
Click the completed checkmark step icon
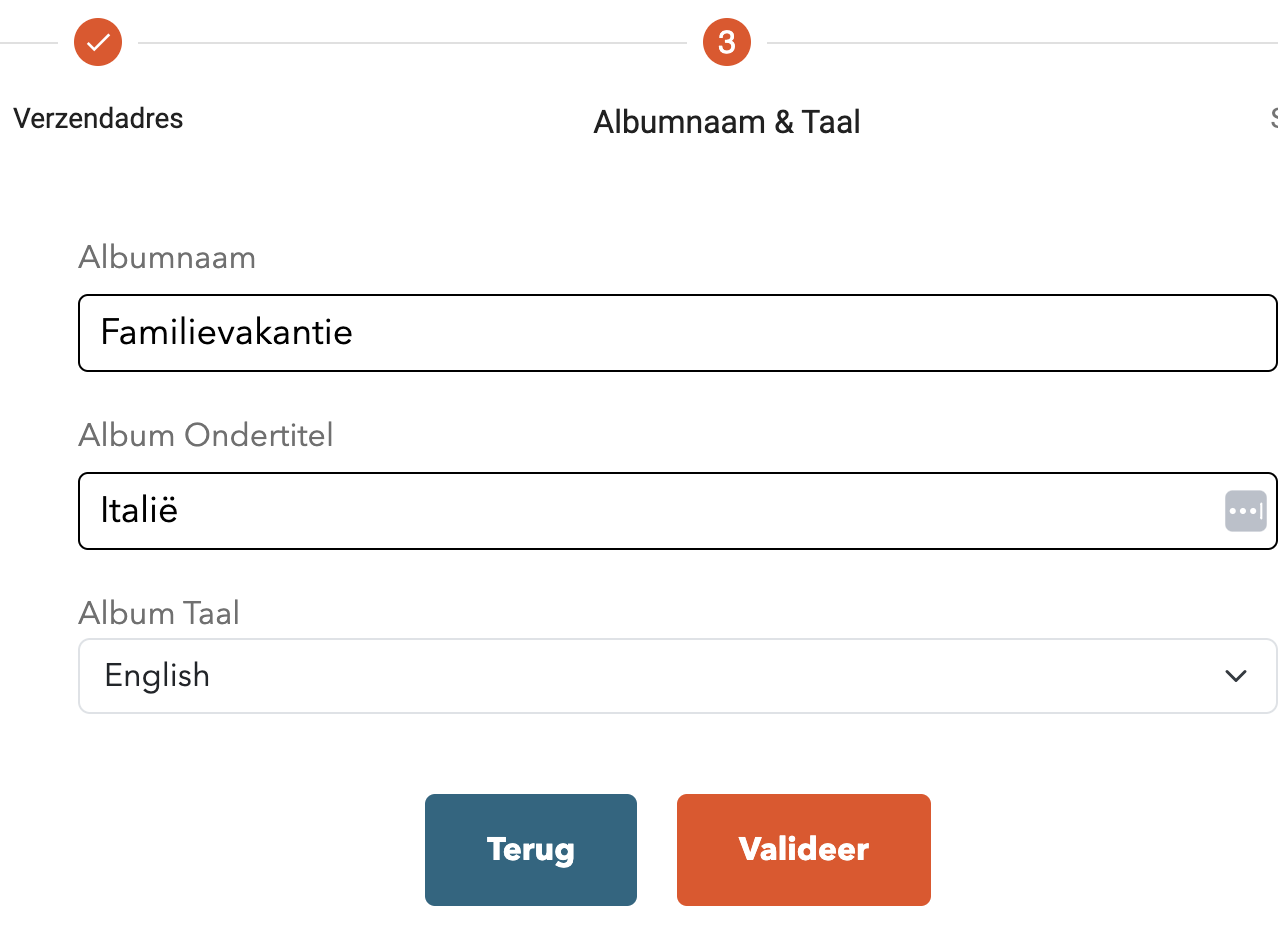tap(98, 42)
